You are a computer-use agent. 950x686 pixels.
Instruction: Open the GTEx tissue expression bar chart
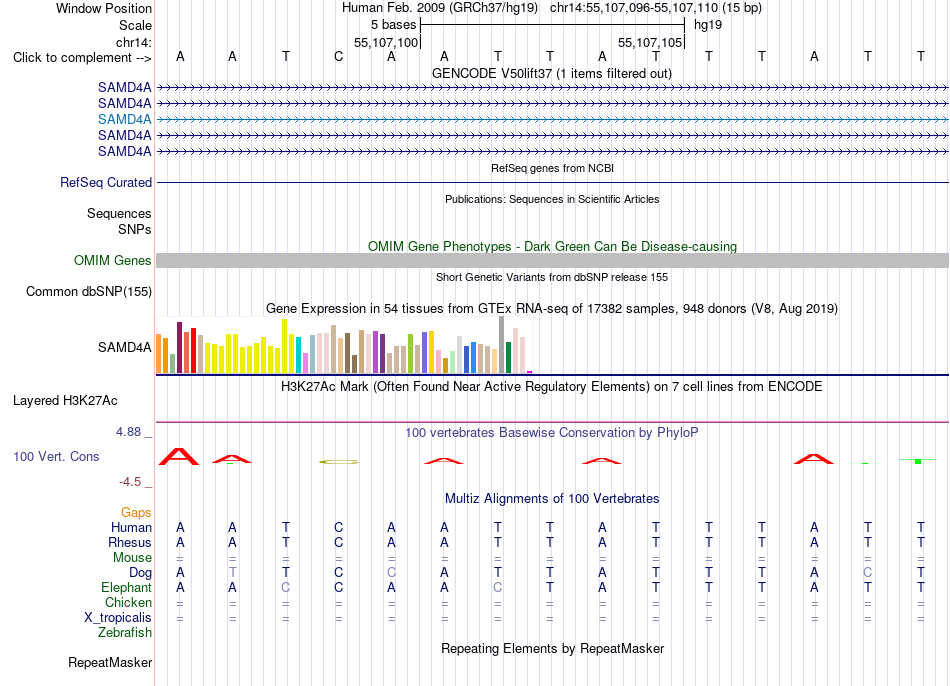point(344,345)
